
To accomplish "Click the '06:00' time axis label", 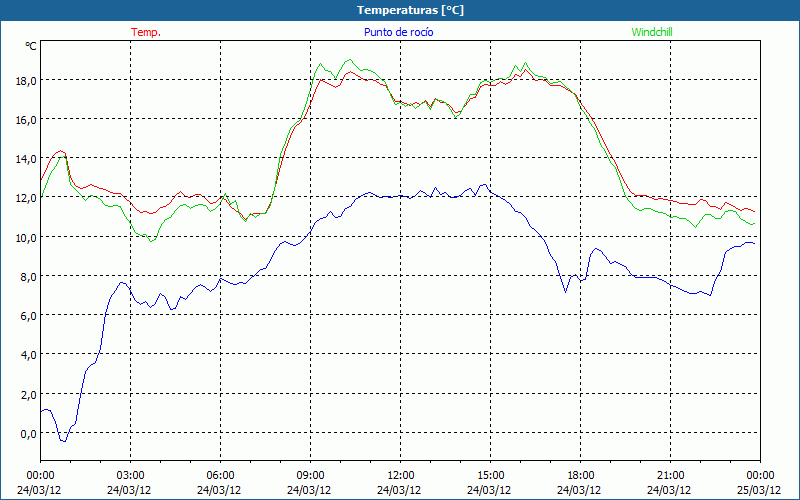I will pos(220,476).
